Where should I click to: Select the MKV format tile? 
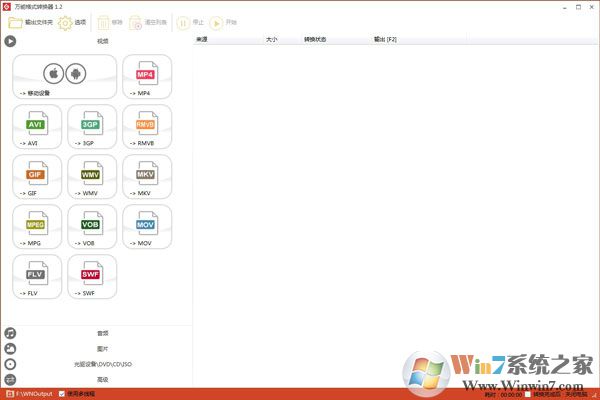[146, 177]
